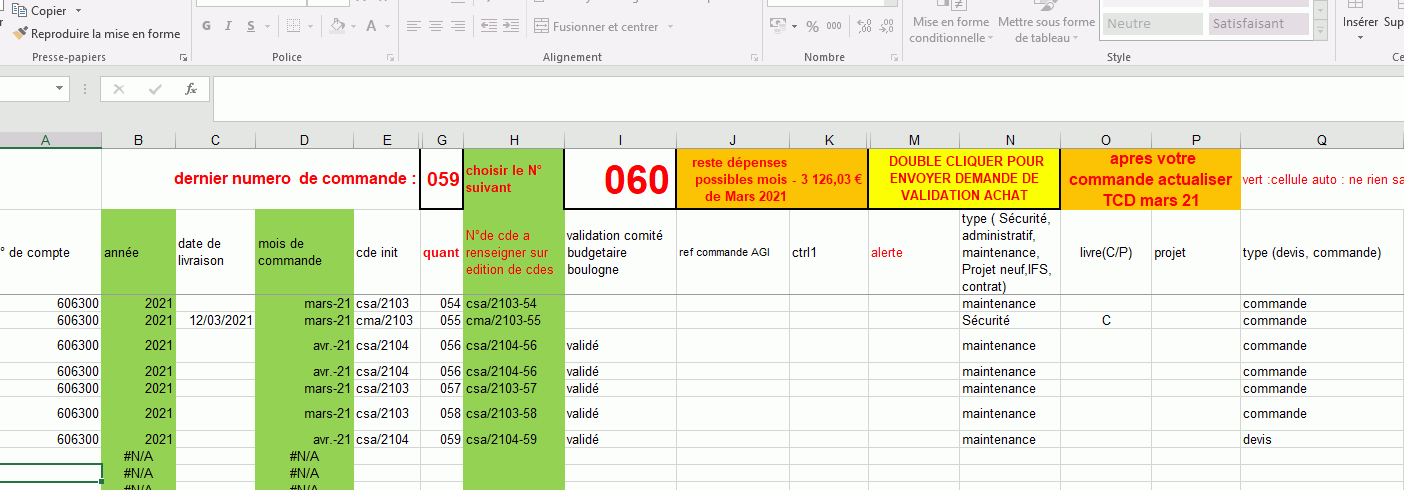Apply percent style with the % icon
This screenshot has width=1404, height=490.
tap(811, 26)
